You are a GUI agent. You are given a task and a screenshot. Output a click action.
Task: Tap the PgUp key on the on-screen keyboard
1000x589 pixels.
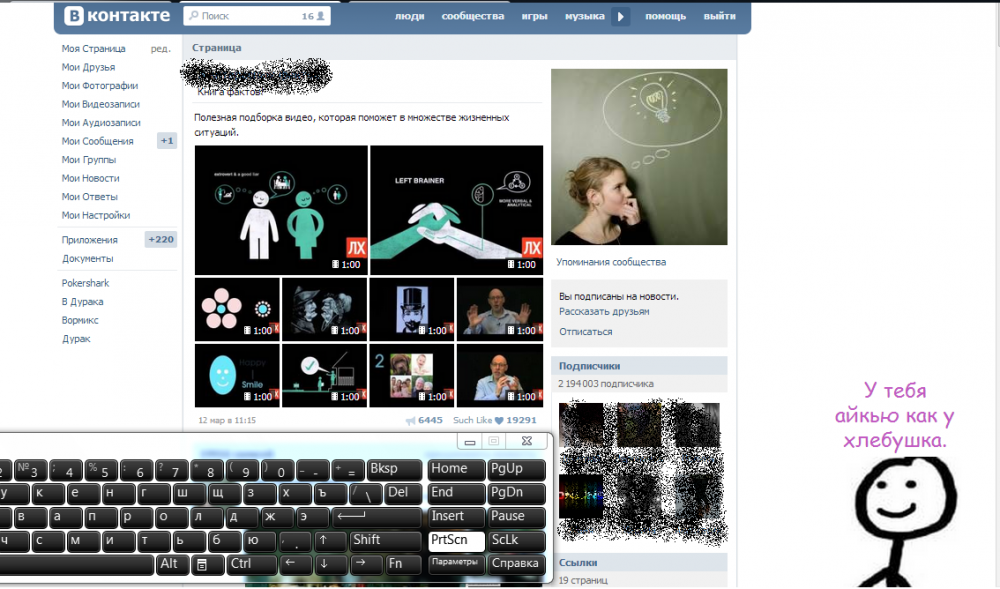point(516,469)
